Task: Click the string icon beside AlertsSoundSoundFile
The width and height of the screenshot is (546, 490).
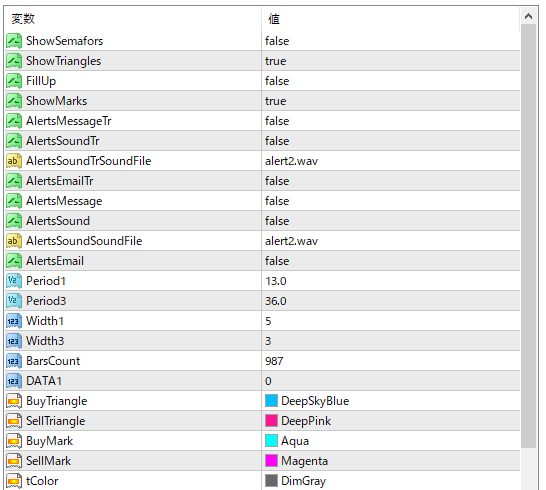Action: point(14,241)
